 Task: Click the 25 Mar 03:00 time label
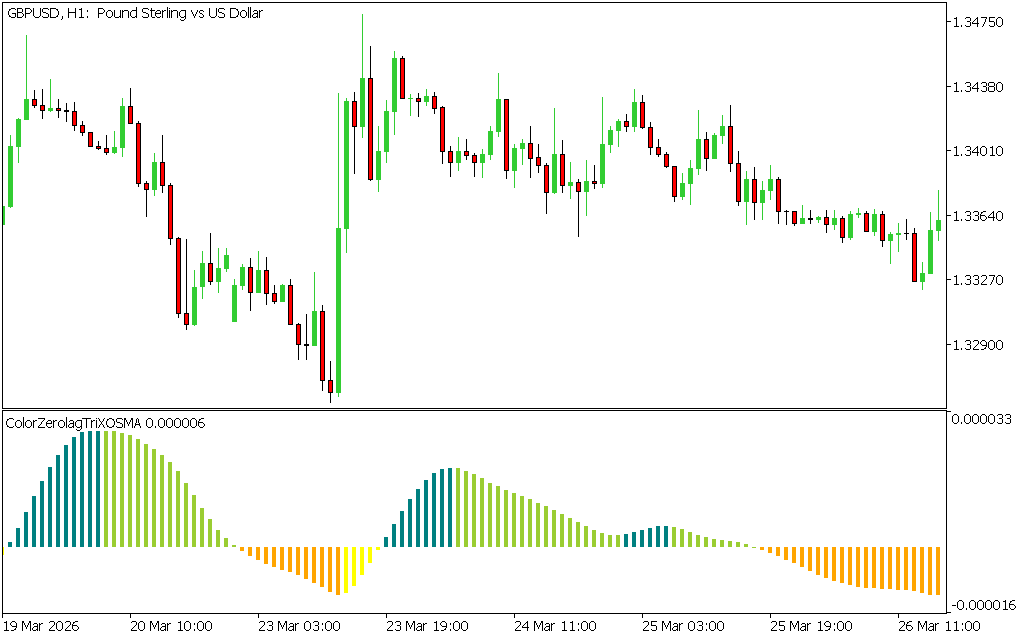pos(682,626)
